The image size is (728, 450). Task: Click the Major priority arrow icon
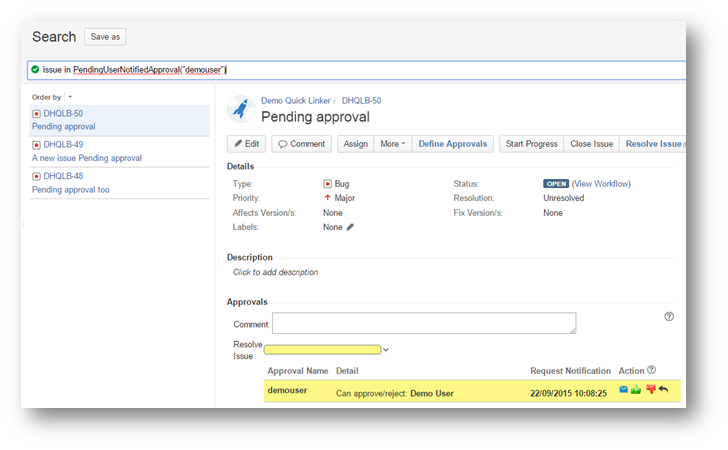tap(327, 198)
